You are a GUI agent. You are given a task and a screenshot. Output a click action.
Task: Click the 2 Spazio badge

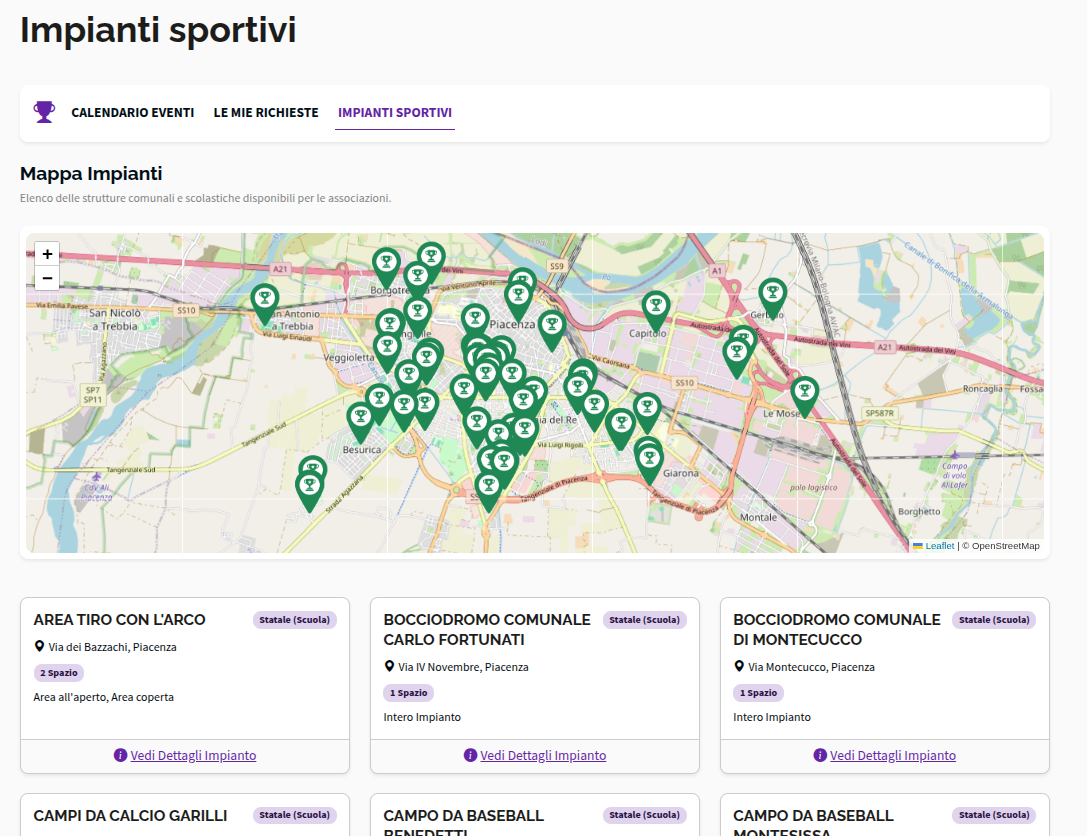(x=59, y=673)
